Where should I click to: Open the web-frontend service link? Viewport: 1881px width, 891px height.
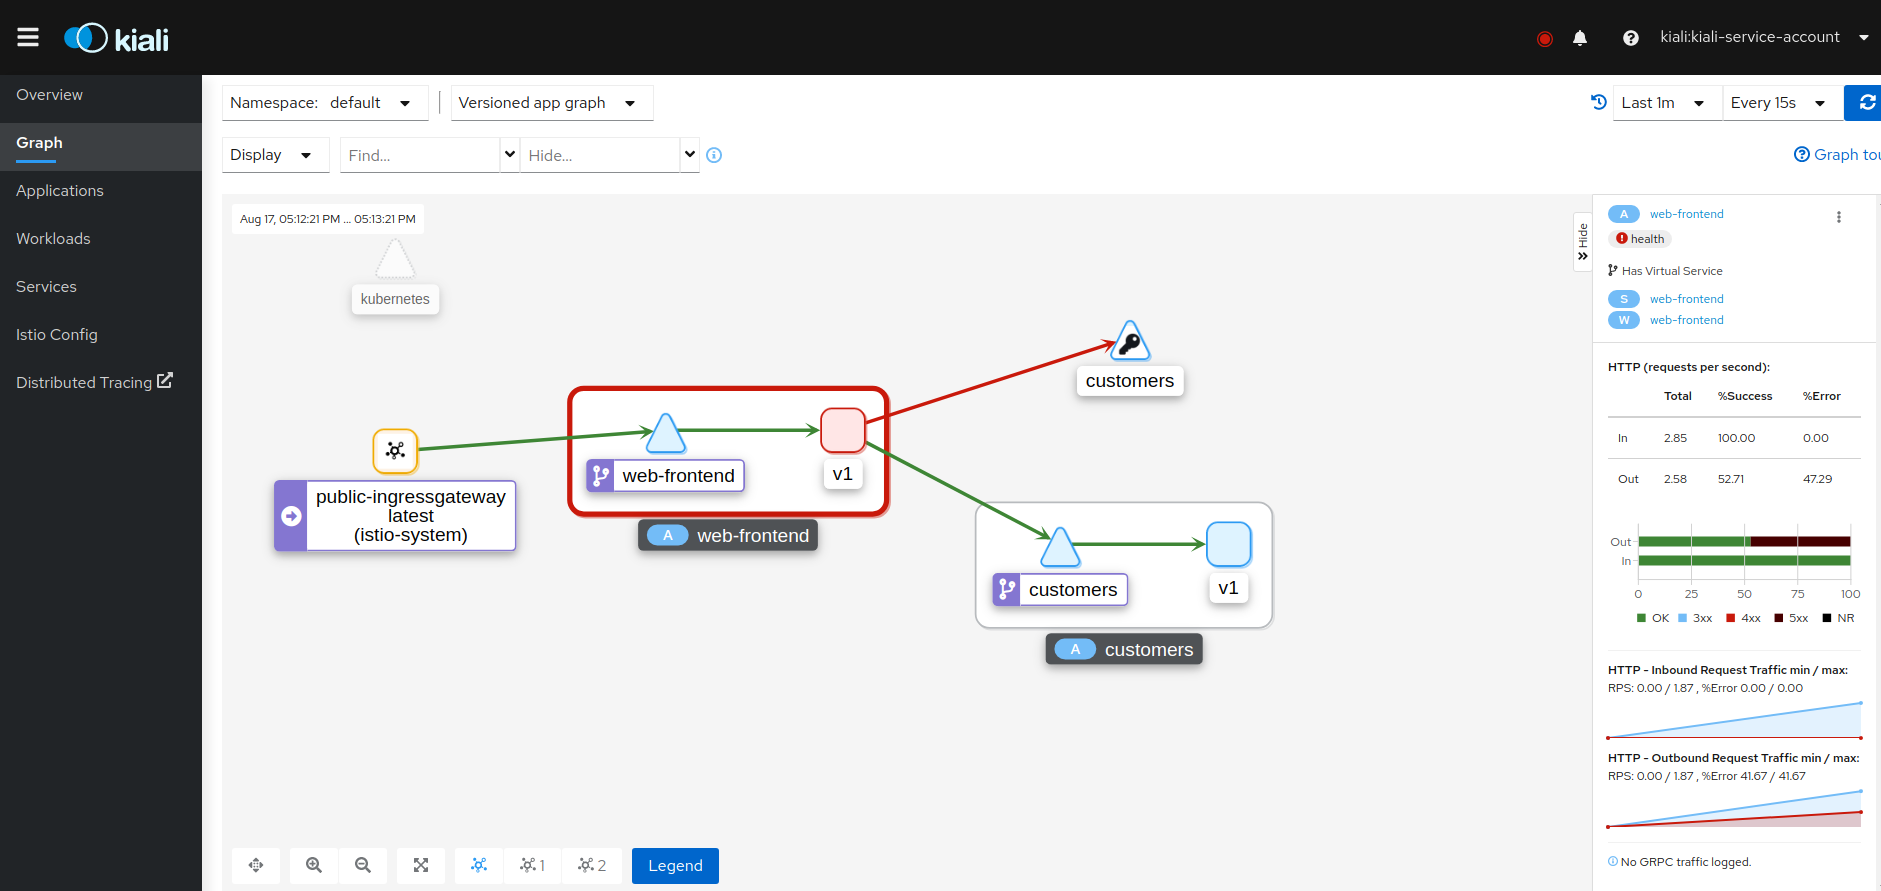1686,299
